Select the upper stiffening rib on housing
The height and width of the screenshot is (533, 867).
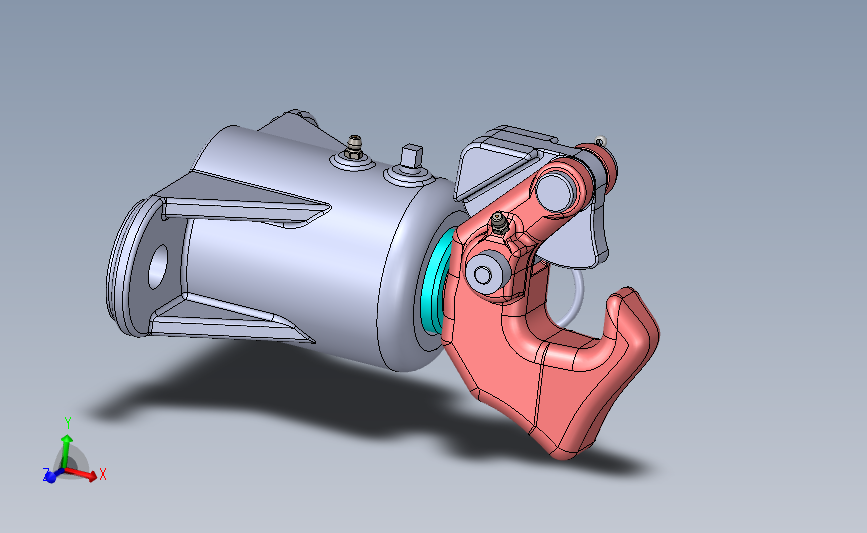(246, 210)
